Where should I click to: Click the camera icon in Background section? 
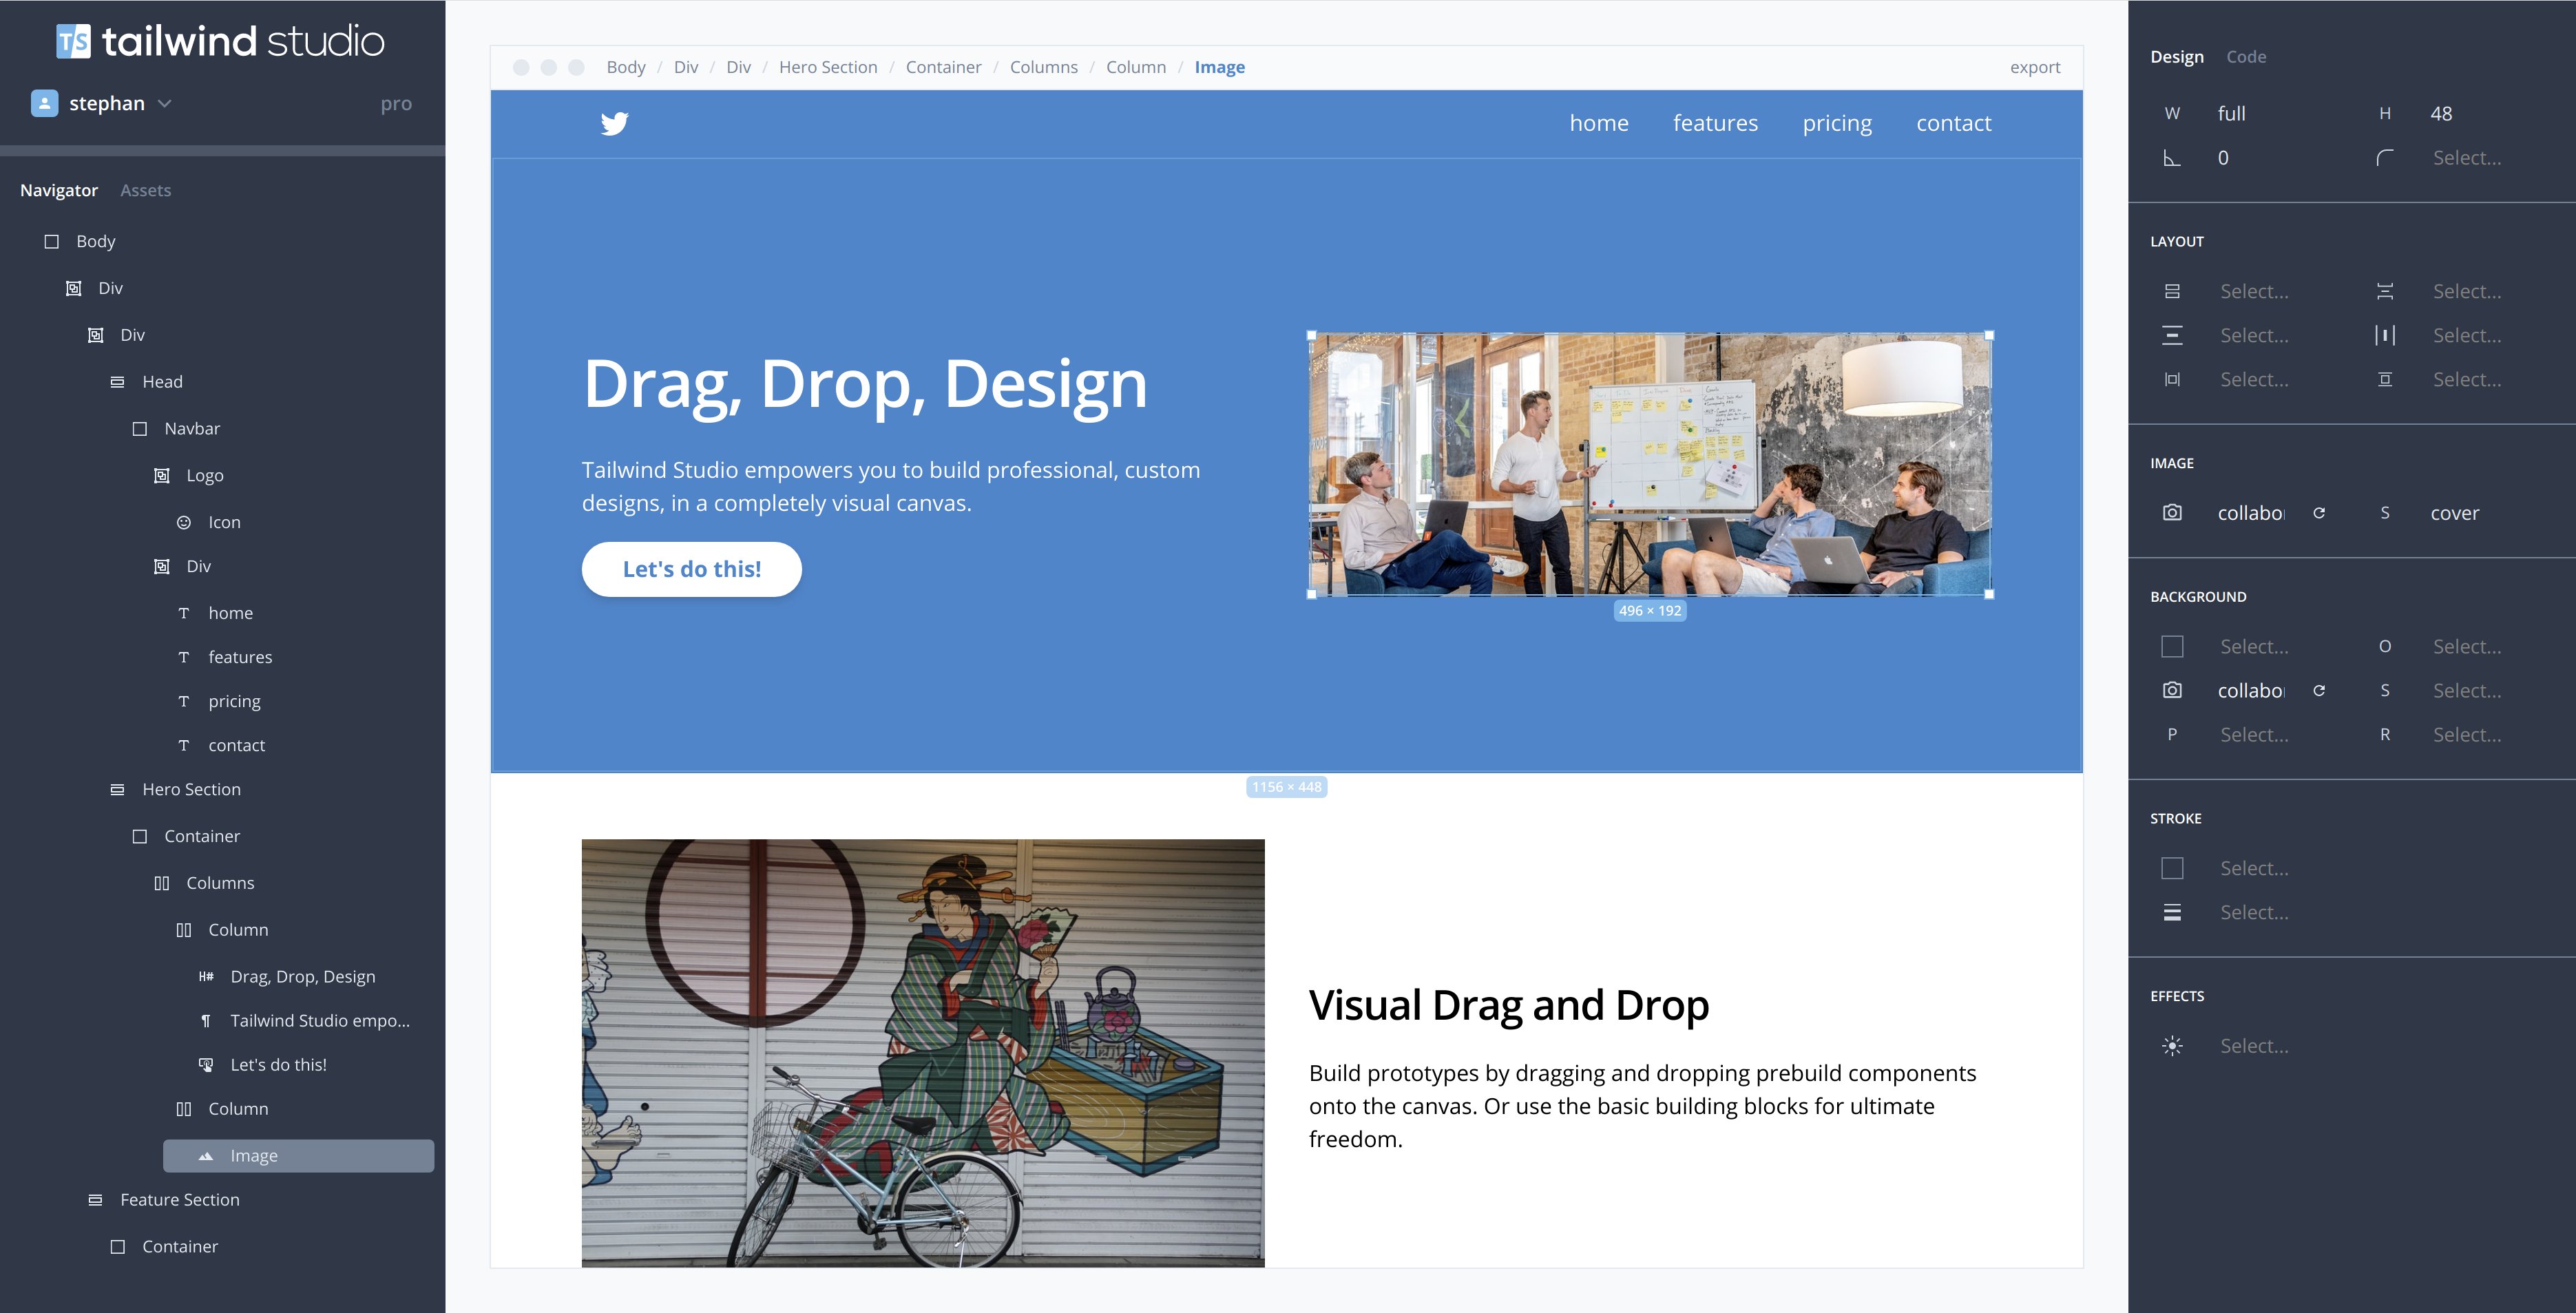coord(2172,690)
